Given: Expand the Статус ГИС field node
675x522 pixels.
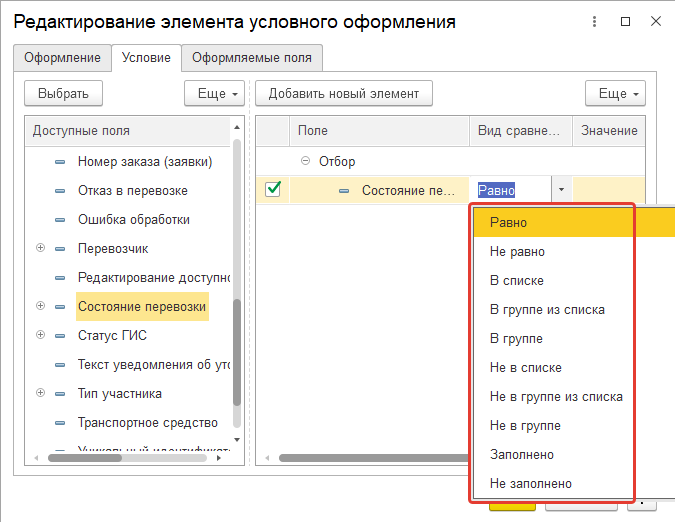Looking at the screenshot, I should tap(40, 335).
